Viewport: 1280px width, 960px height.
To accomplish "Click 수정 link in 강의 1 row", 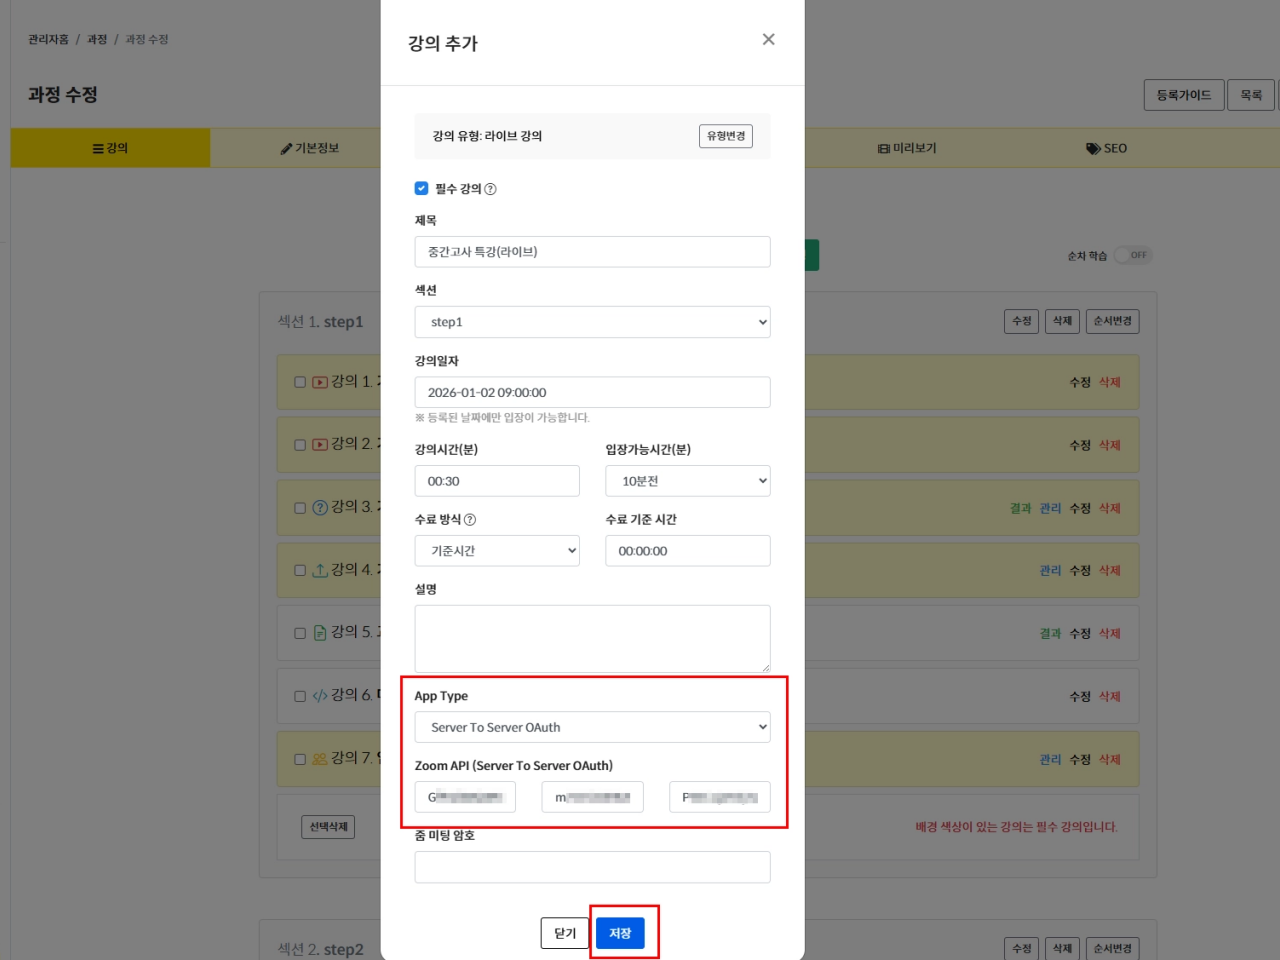I will pos(1080,382).
